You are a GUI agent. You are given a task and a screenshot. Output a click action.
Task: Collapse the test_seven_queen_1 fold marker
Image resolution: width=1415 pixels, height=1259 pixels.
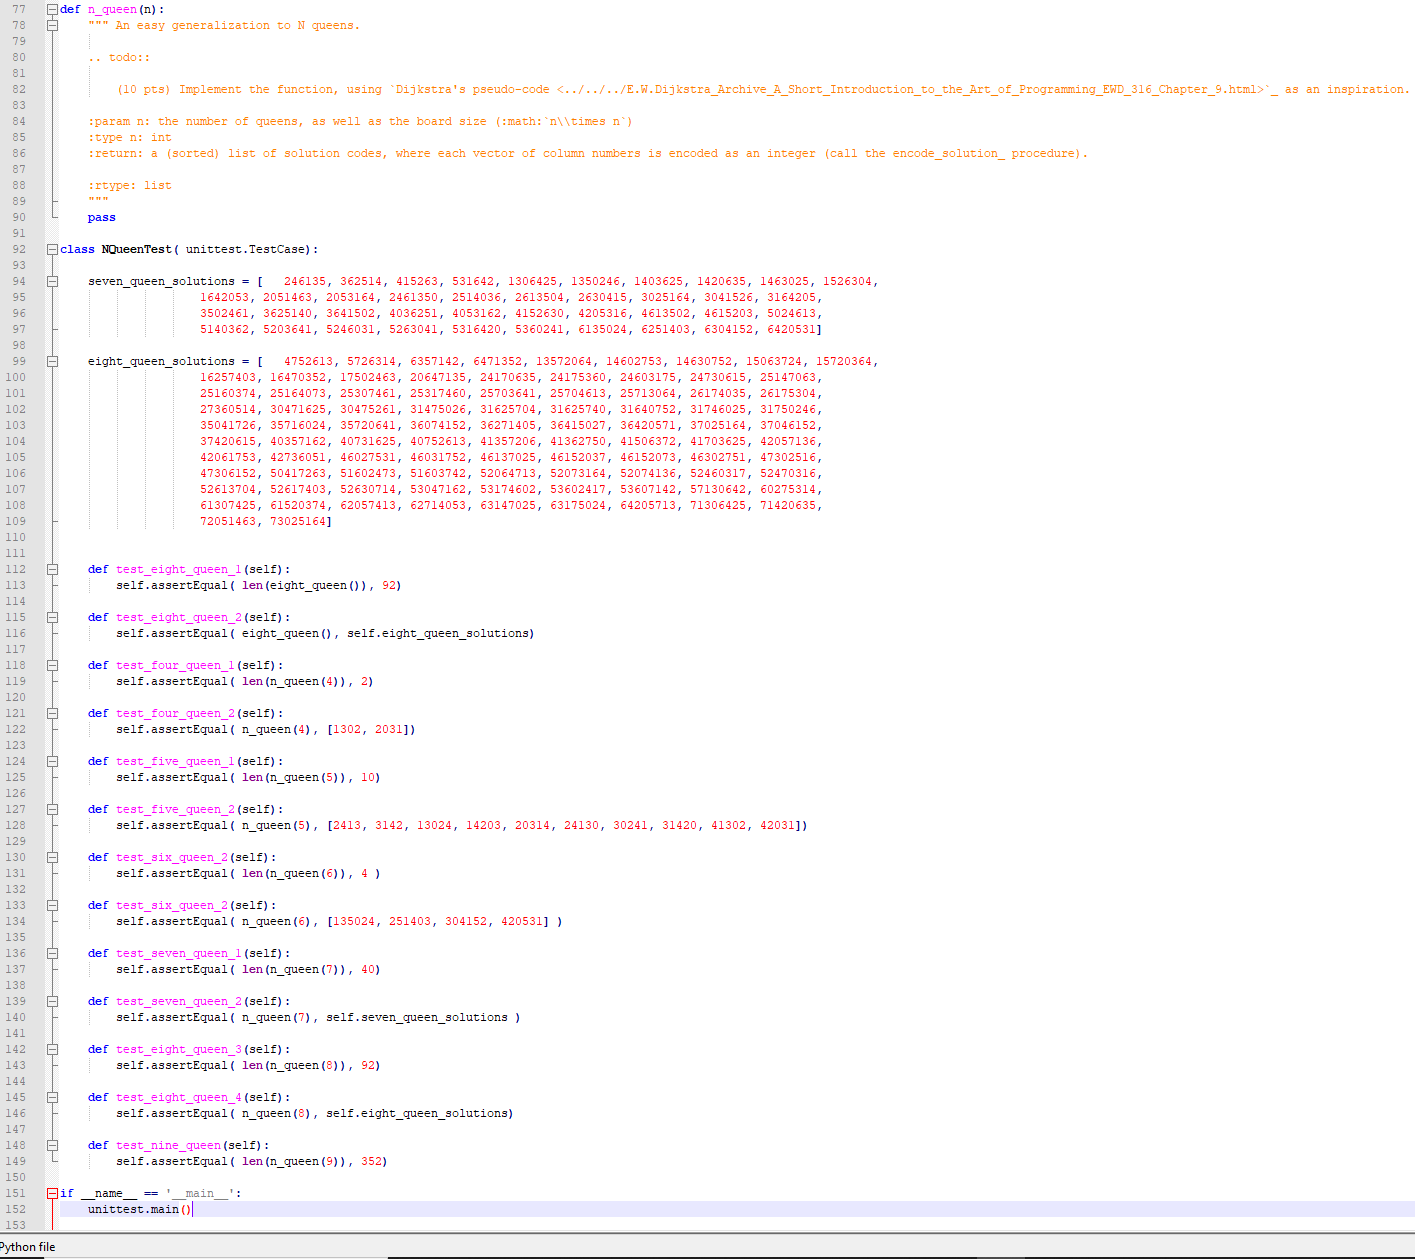(x=52, y=953)
